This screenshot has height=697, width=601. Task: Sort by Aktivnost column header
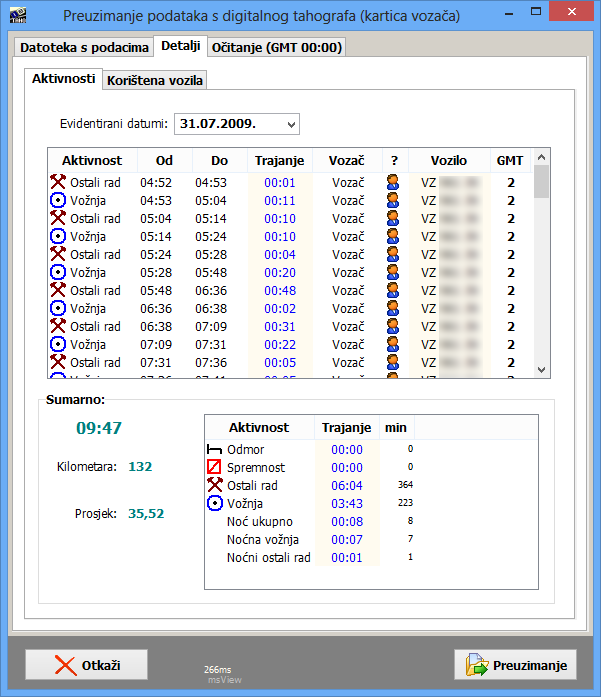click(x=92, y=160)
